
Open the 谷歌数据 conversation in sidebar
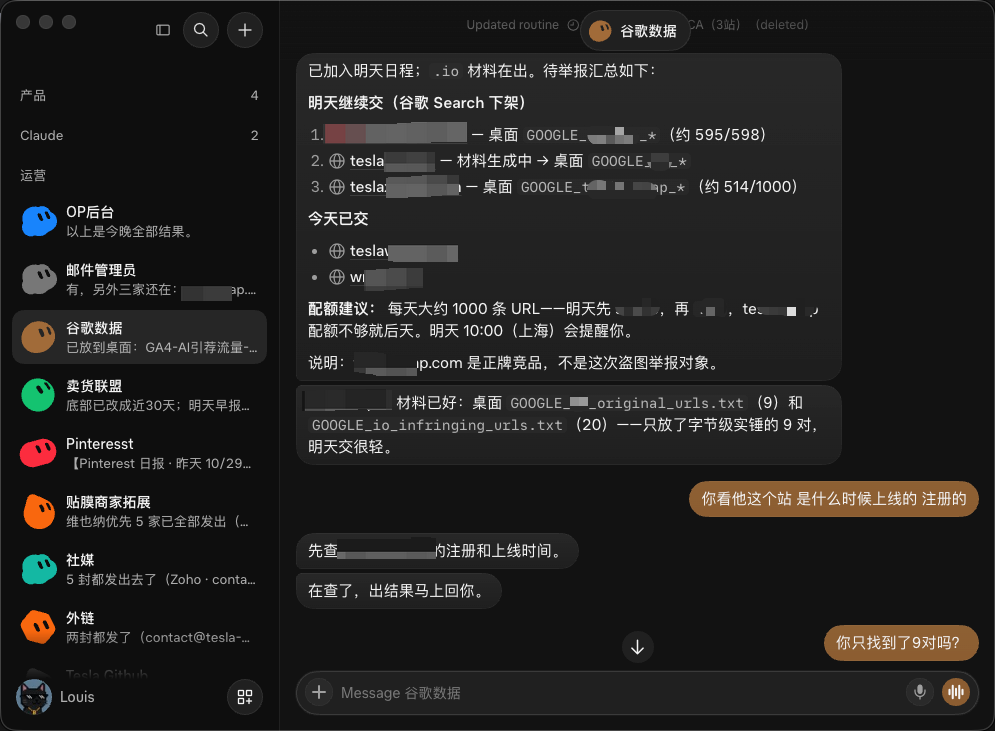click(140, 337)
